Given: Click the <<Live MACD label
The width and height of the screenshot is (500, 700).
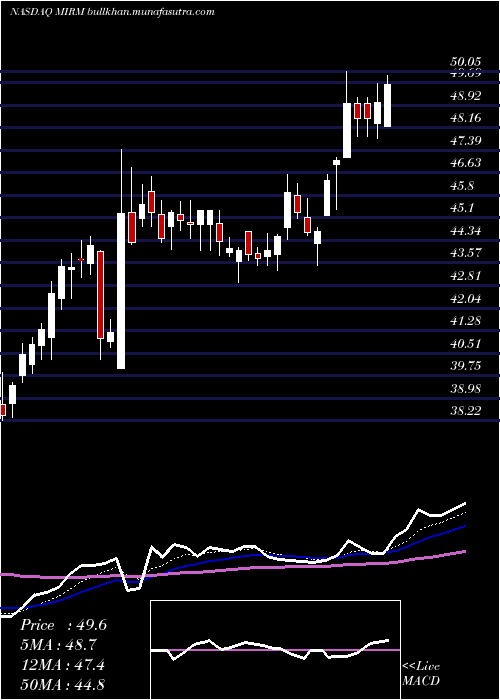Looking at the screenshot, I should 421,674.
